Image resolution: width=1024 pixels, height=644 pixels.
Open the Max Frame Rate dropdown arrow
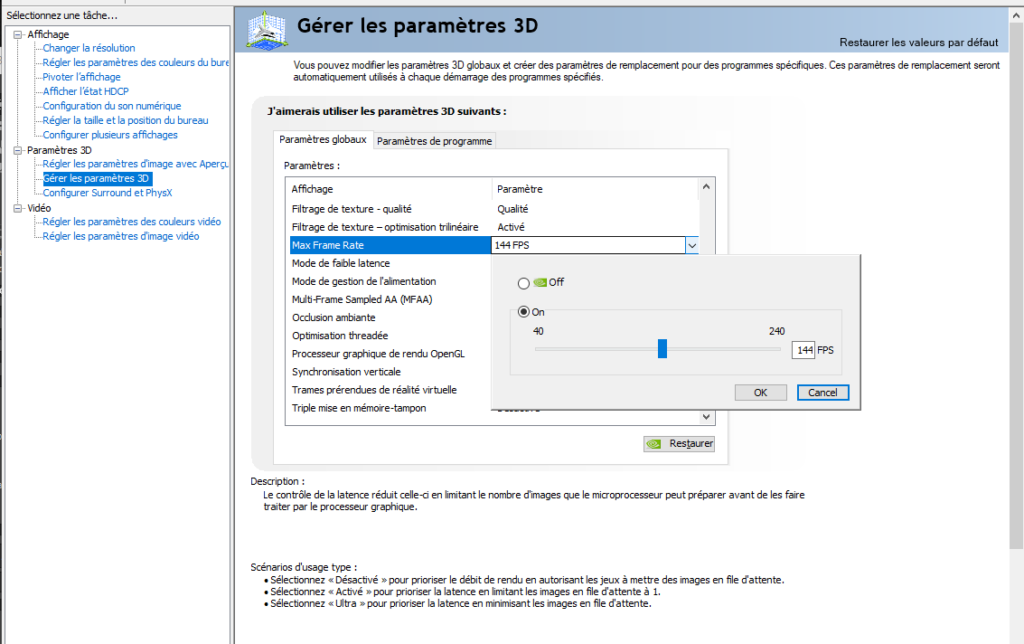(690, 245)
